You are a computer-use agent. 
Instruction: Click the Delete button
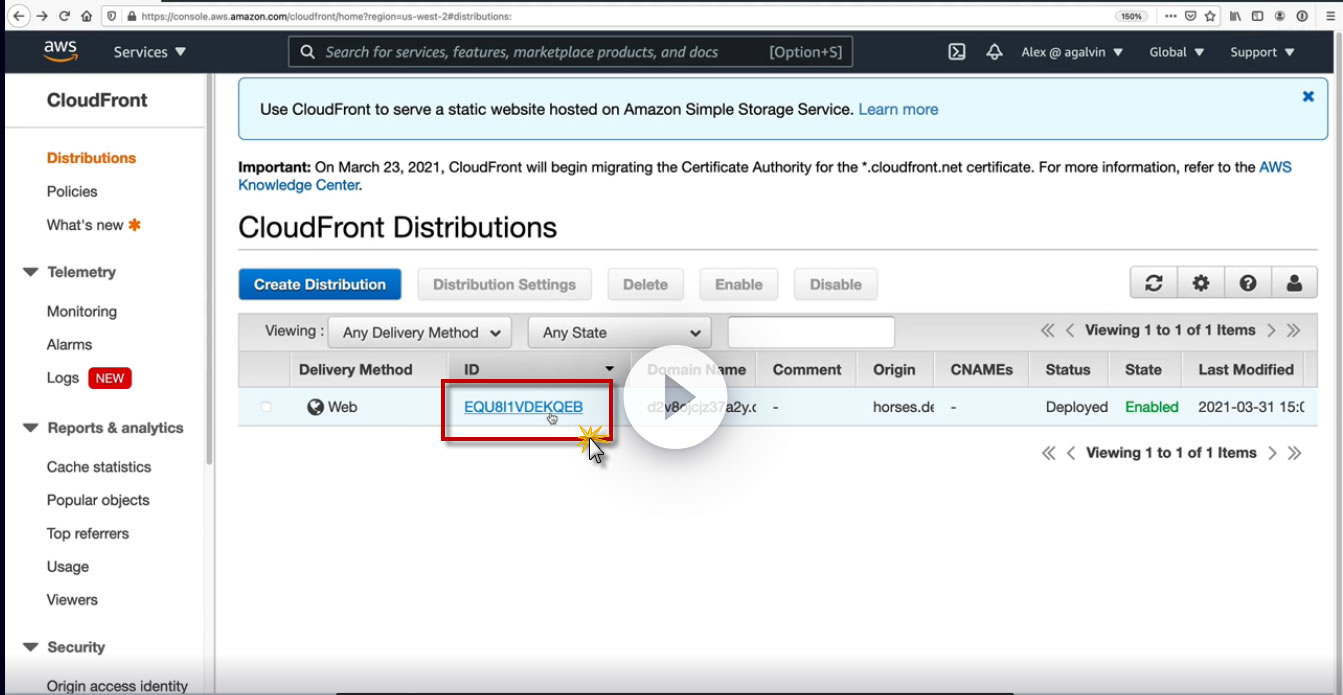pyautogui.click(x=645, y=284)
